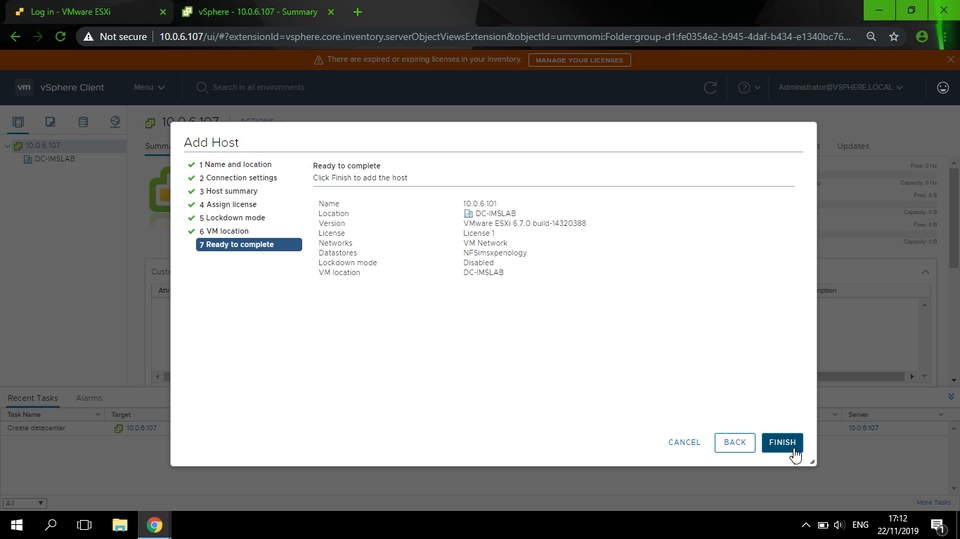The height and width of the screenshot is (539, 960).
Task: Open a new browser tab
Action: (x=358, y=12)
